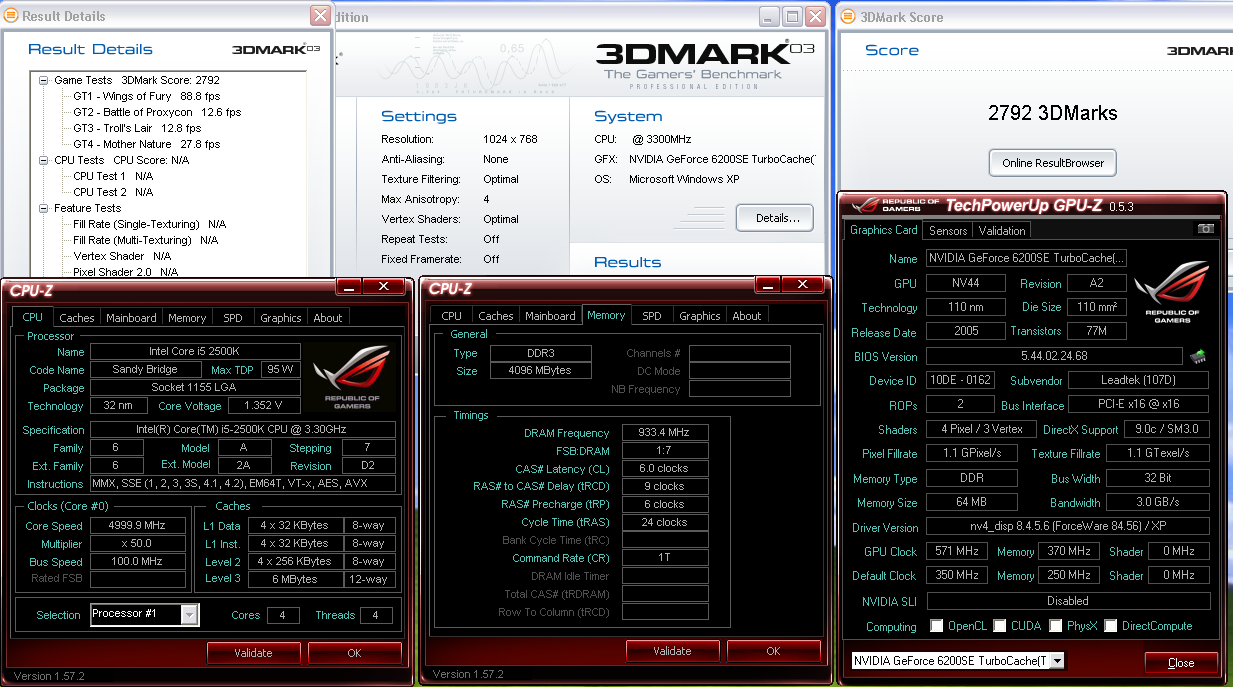1233x687 pixels.
Task: Open About tab in left CPU-Z window
Action: 328,318
